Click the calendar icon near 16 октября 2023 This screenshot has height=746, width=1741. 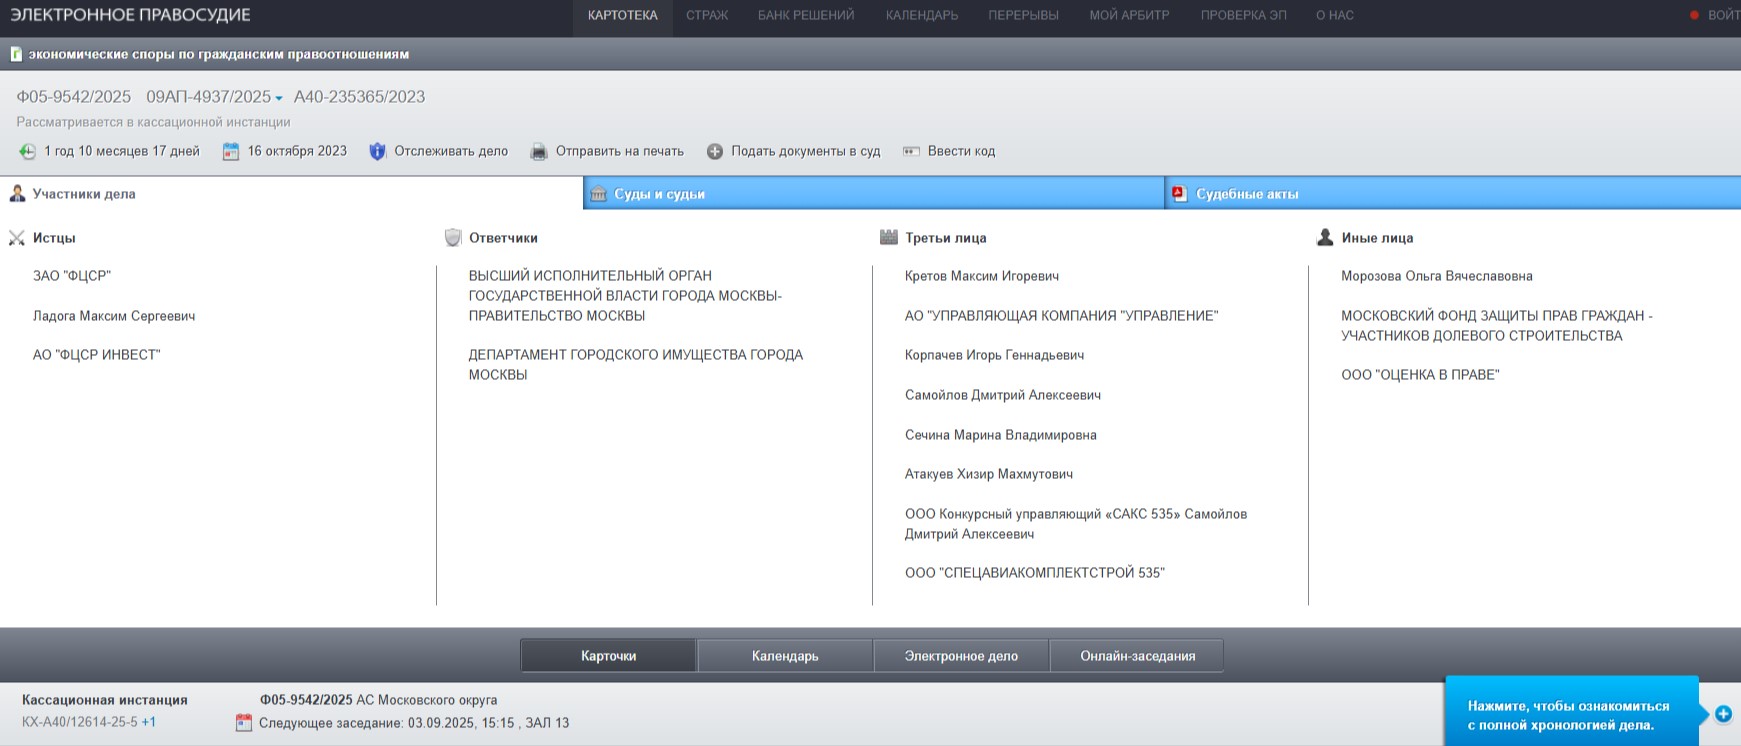pos(231,152)
